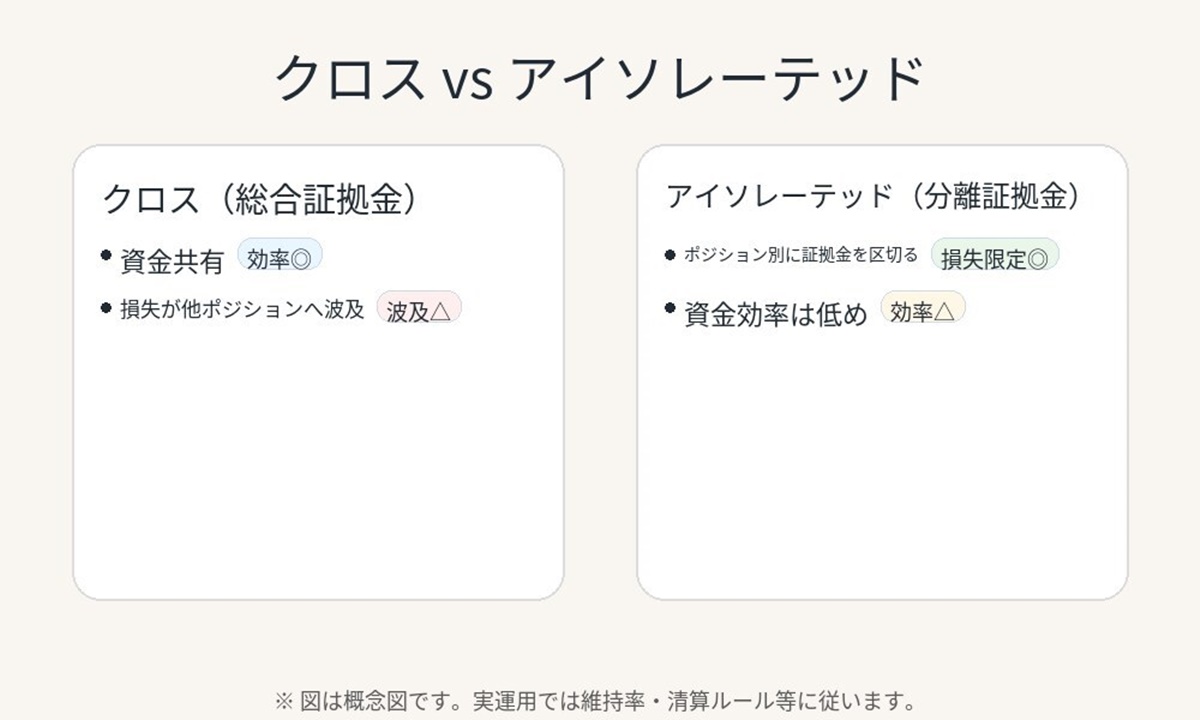The height and width of the screenshot is (720, 1200).
Task: Click the アイソレーテッド（分離証拠金） card heading
Action: 875,196
